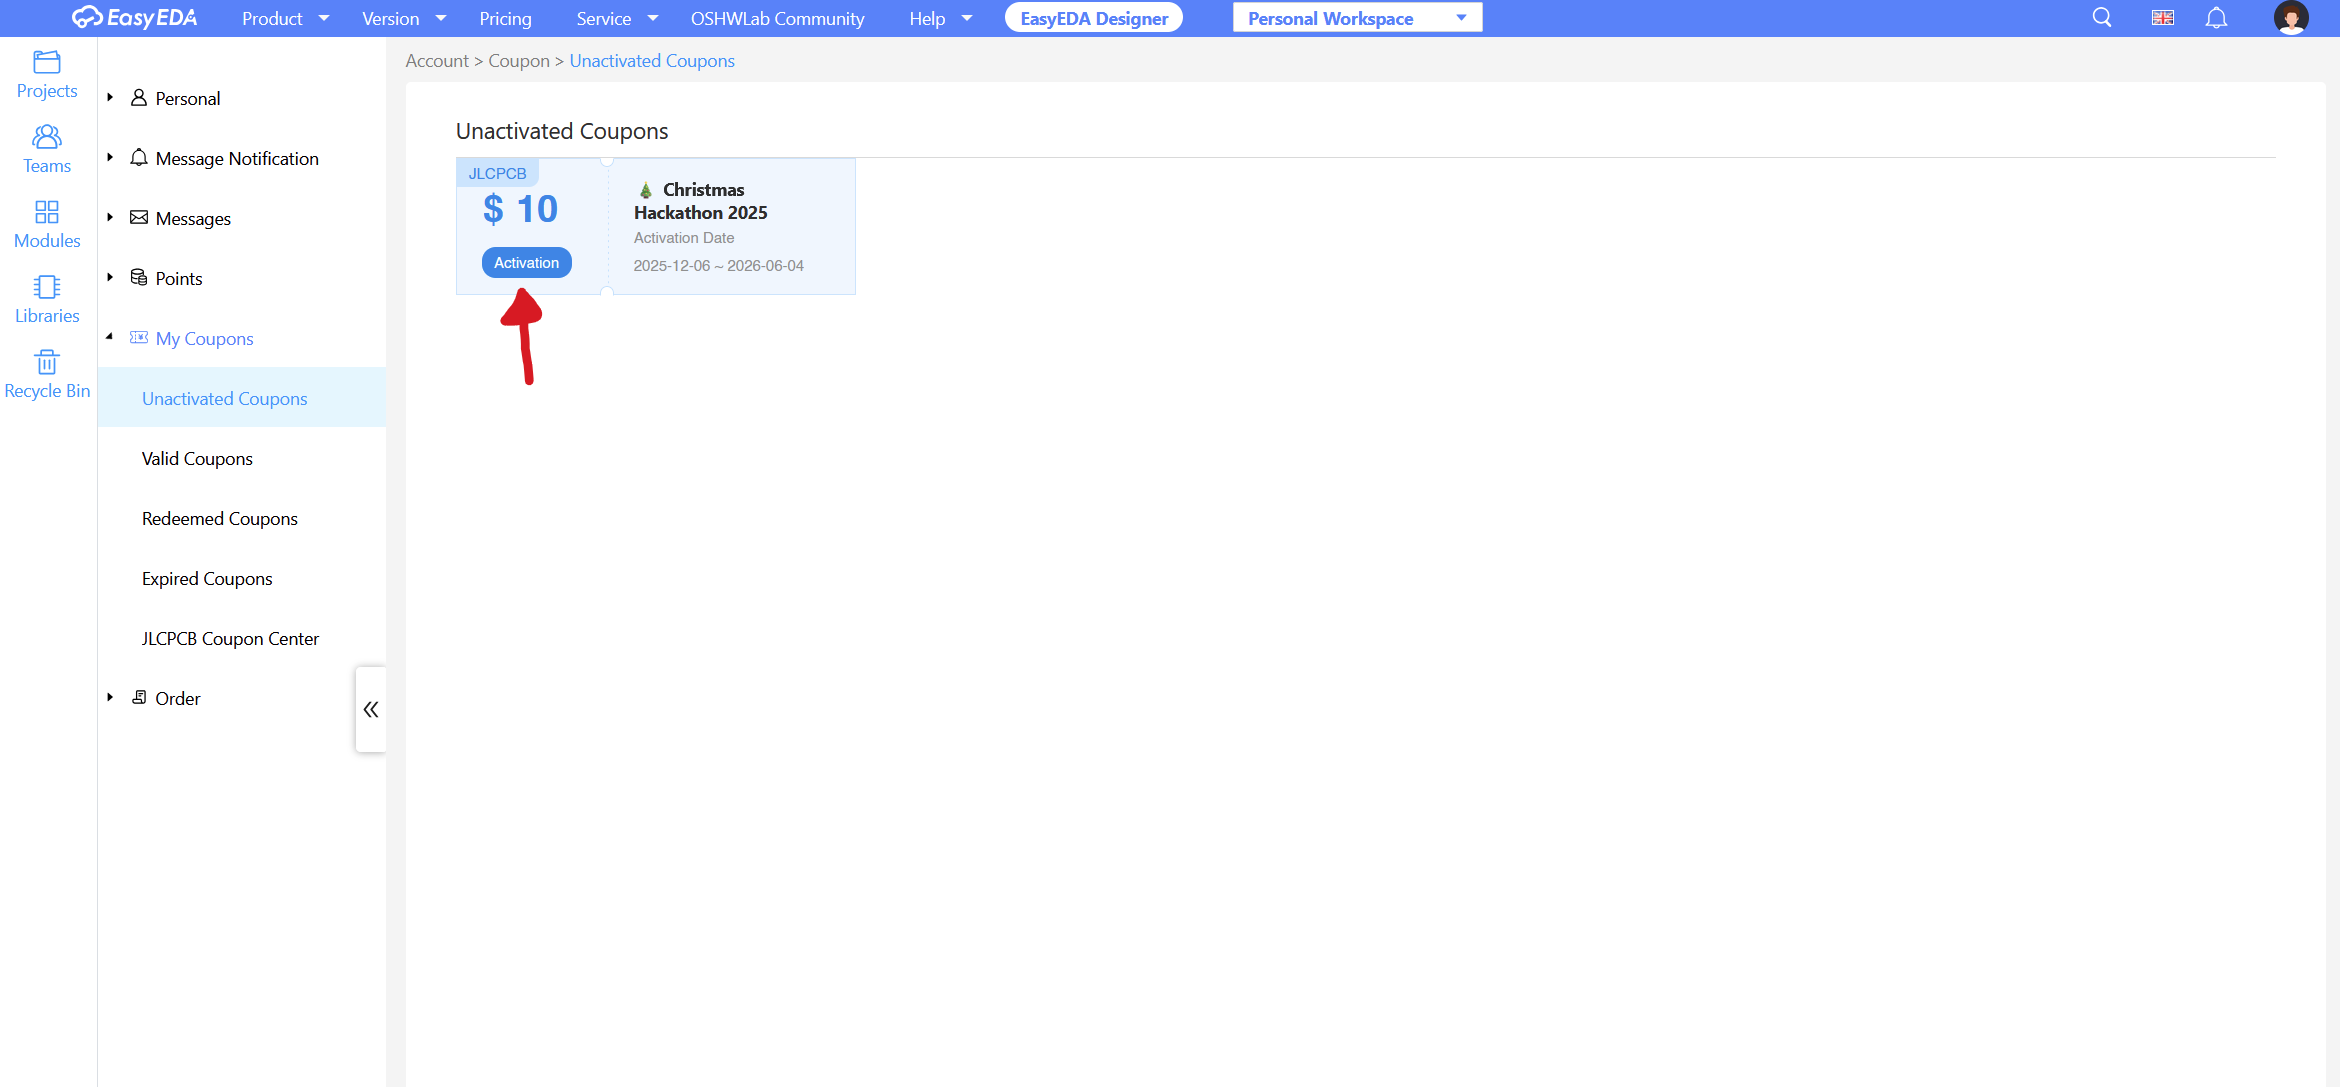Click the EasyEDA Designer button
This screenshot has width=2340, height=1087.
tap(1093, 18)
